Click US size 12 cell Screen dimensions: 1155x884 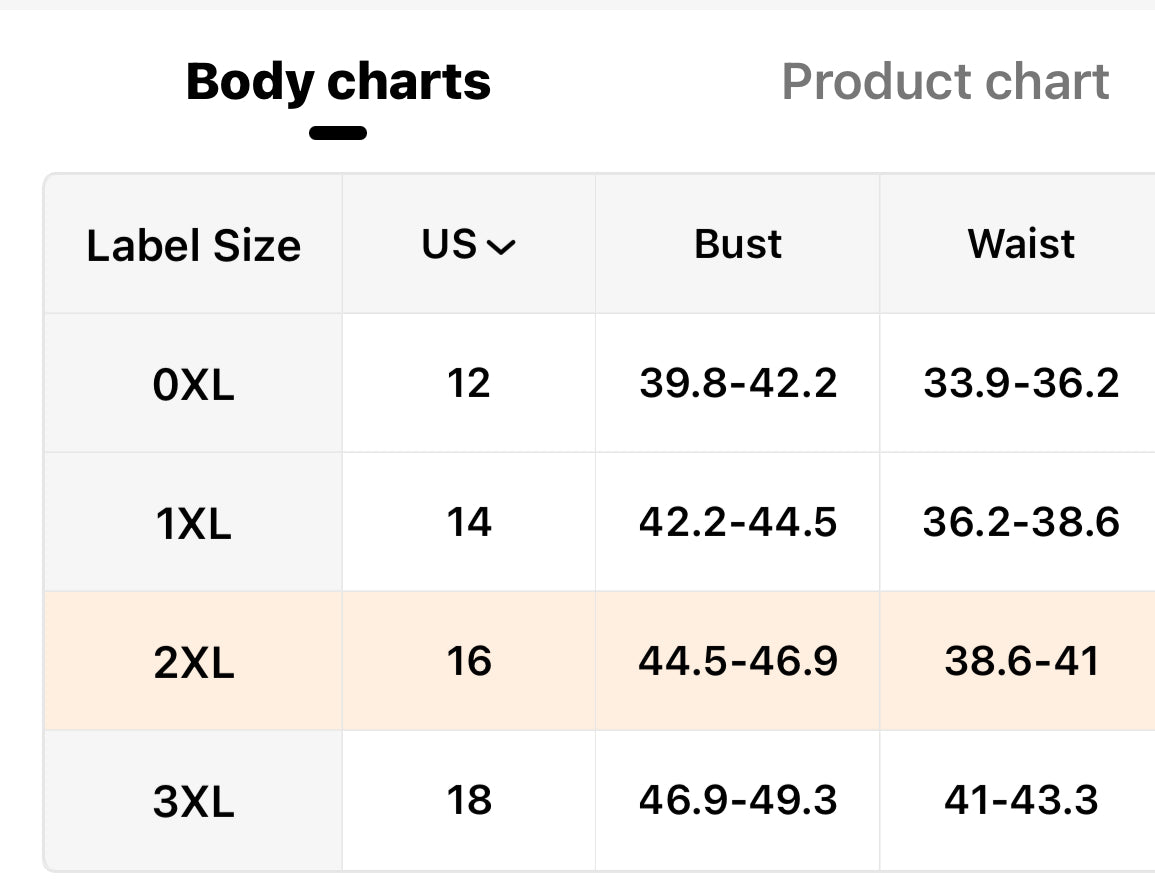tap(469, 383)
